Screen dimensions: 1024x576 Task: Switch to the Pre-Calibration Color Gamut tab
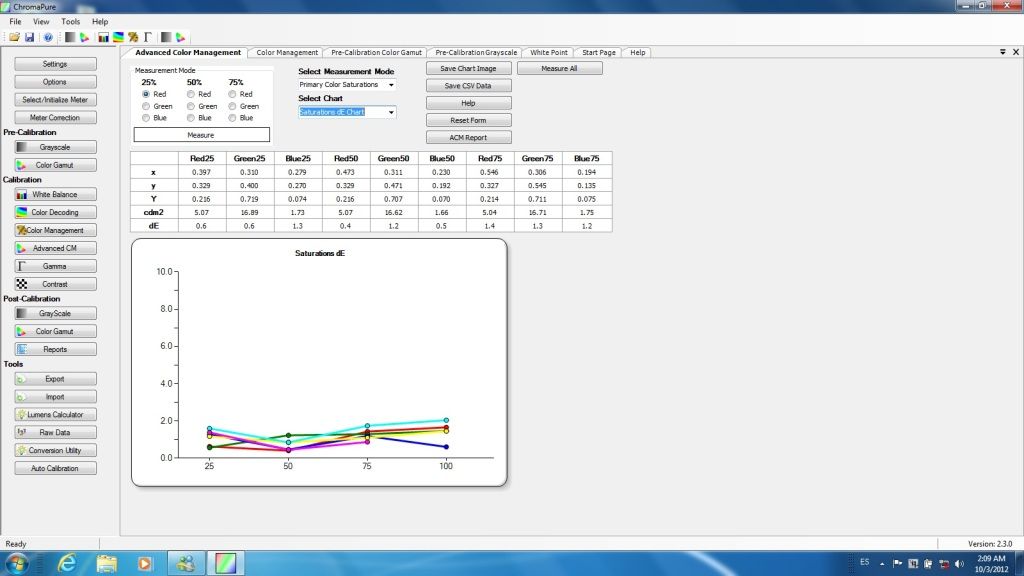tap(376, 52)
